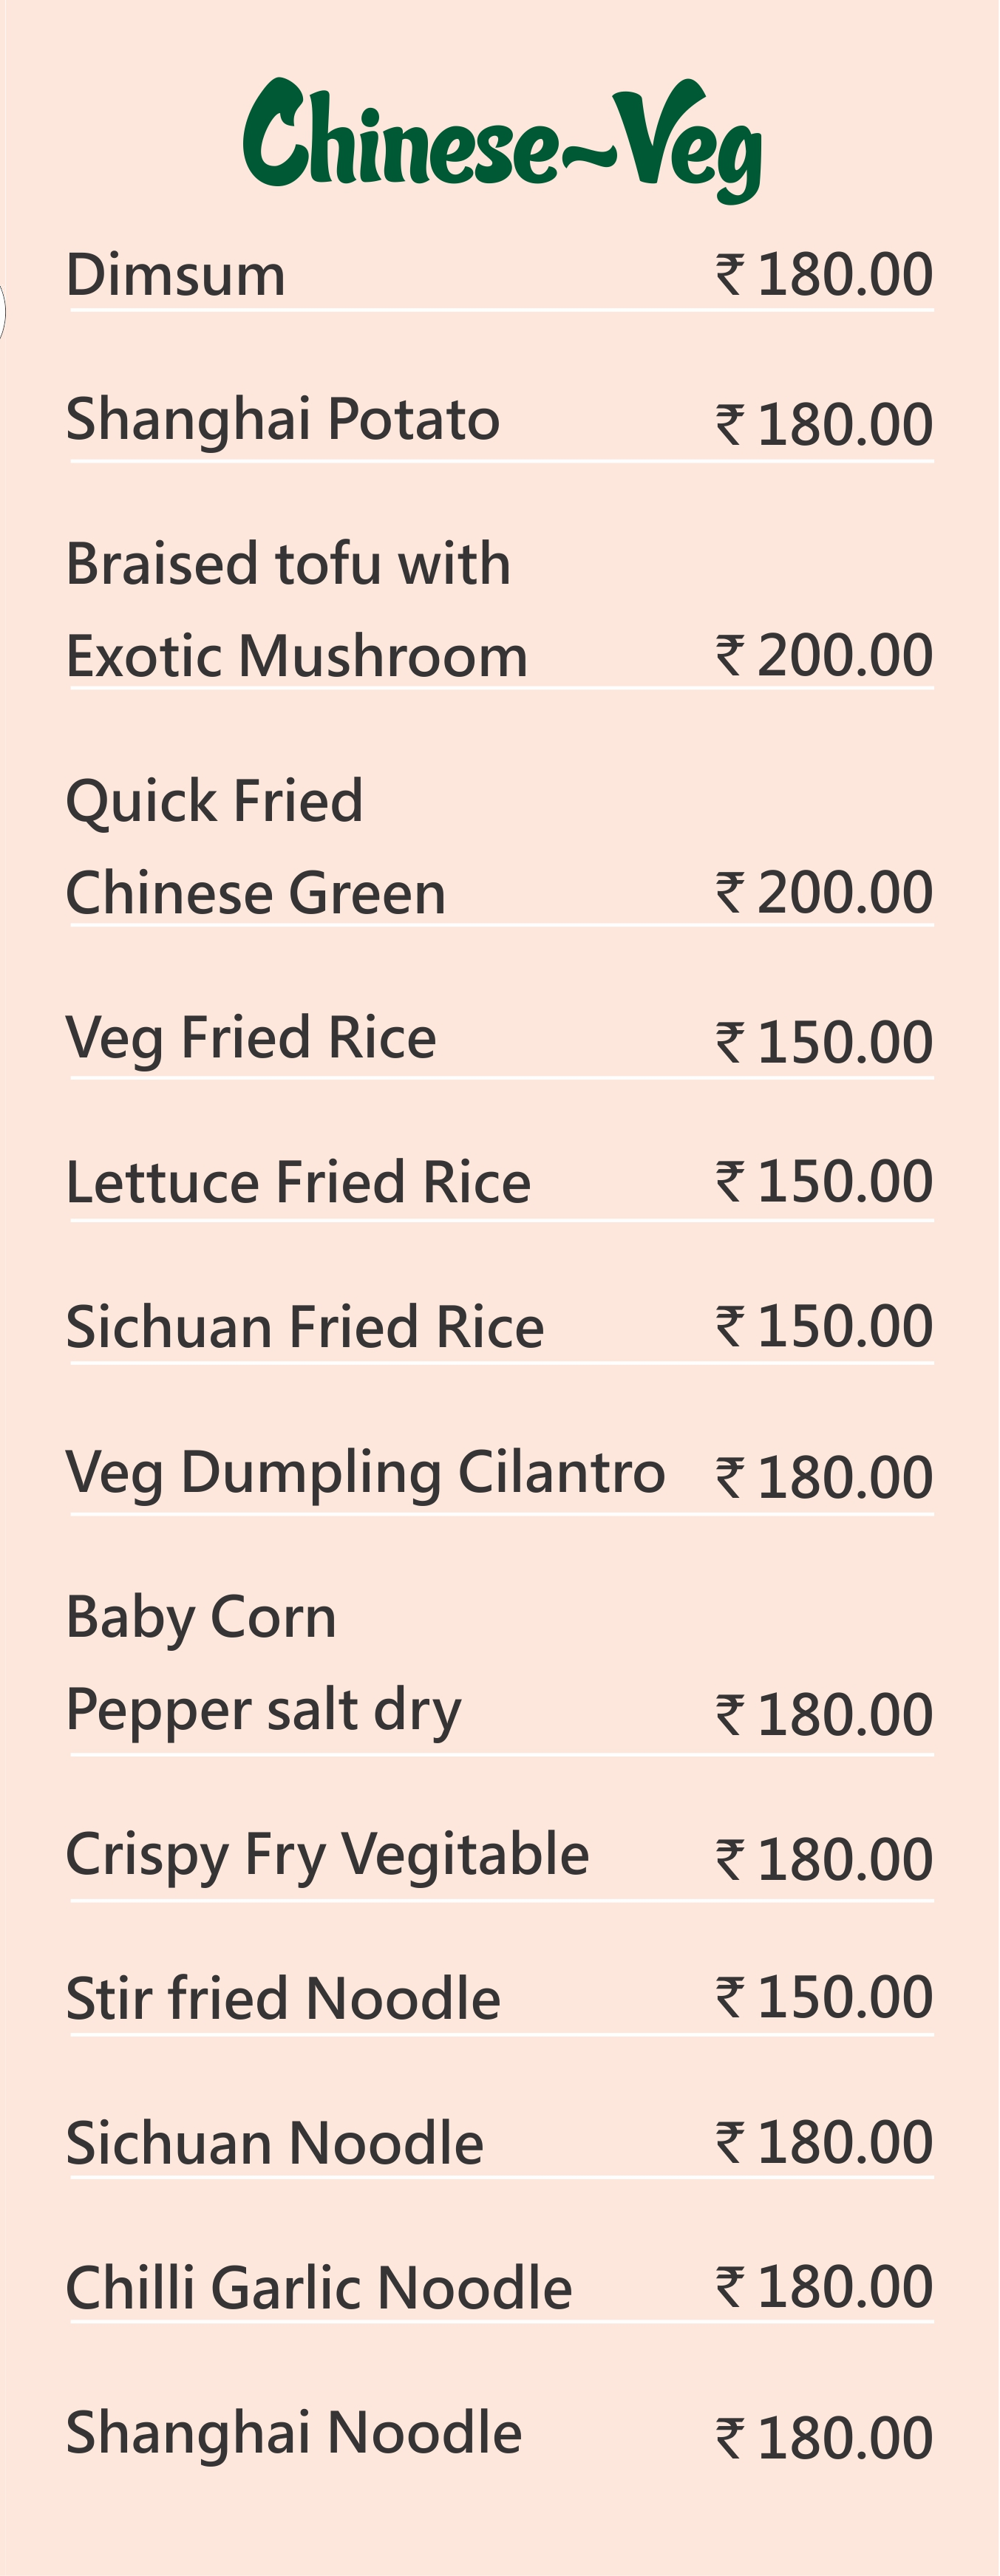Pick the Veg Fried Rice entry
Screen dimensions: 1000x2576
point(251,1038)
